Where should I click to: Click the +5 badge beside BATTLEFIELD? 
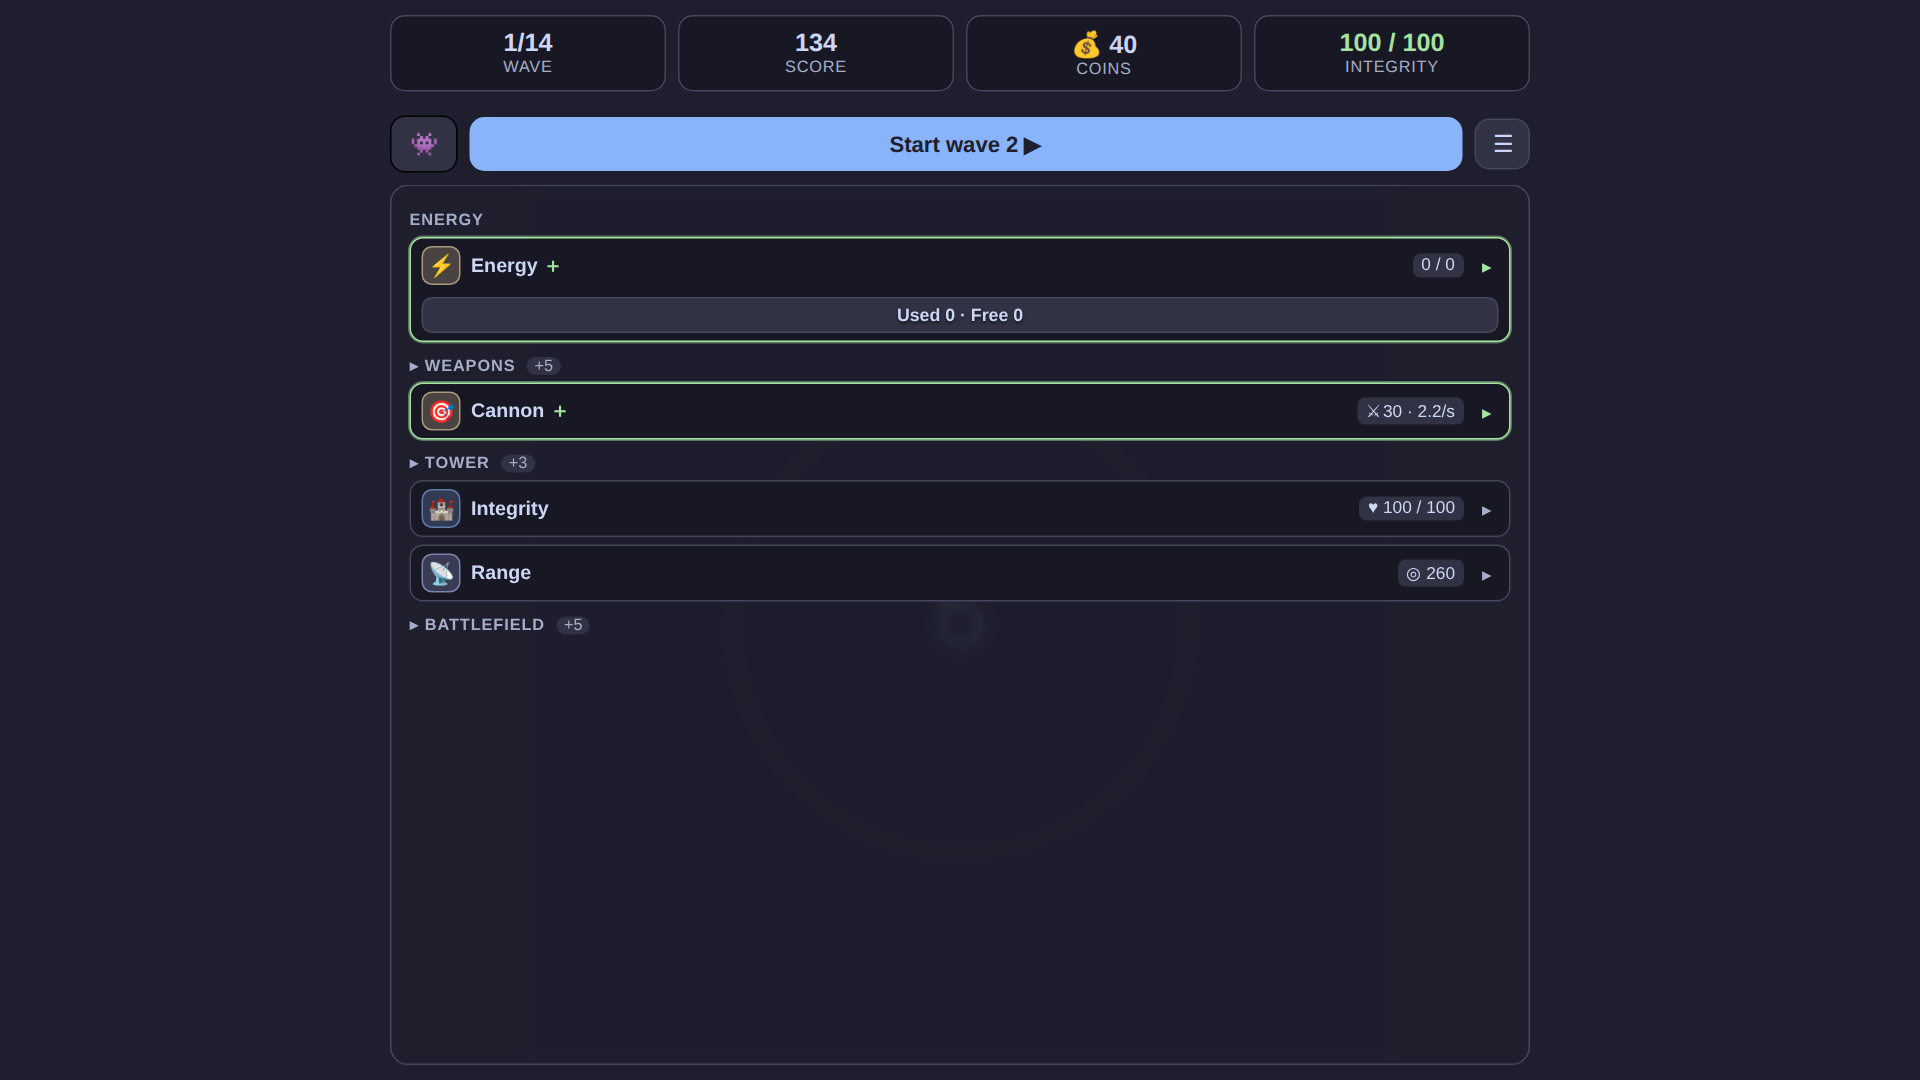click(572, 625)
